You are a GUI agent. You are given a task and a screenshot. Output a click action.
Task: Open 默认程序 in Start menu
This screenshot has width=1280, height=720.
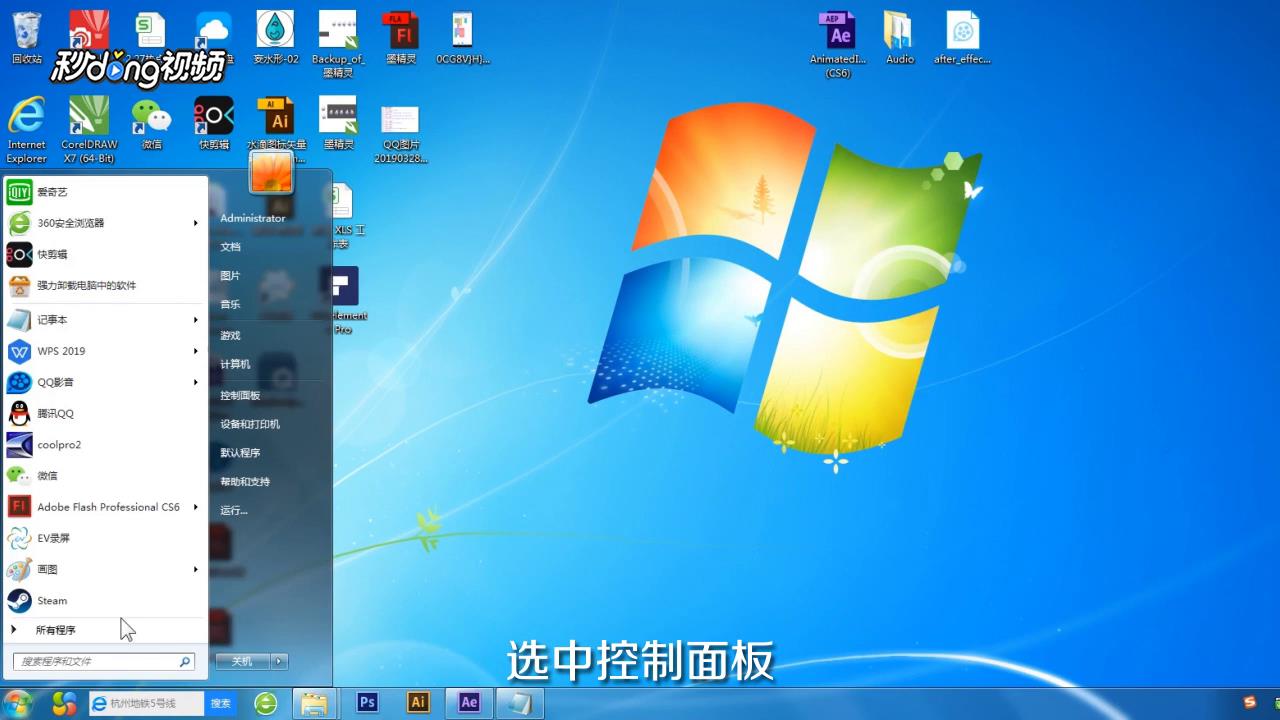pos(240,453)
